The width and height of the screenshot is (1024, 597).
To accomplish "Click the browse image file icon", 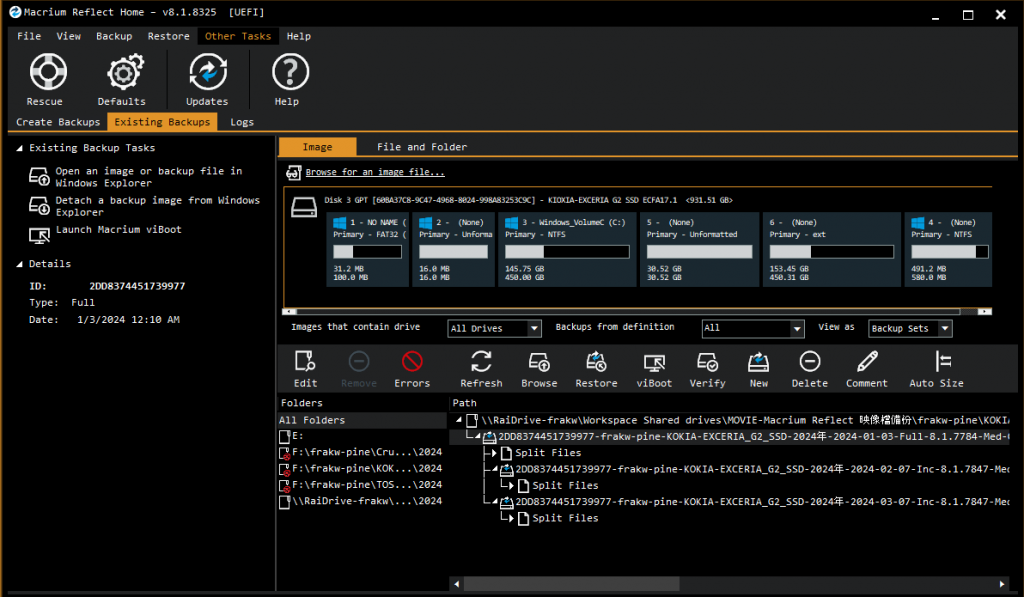I will (x=294, y=172).
